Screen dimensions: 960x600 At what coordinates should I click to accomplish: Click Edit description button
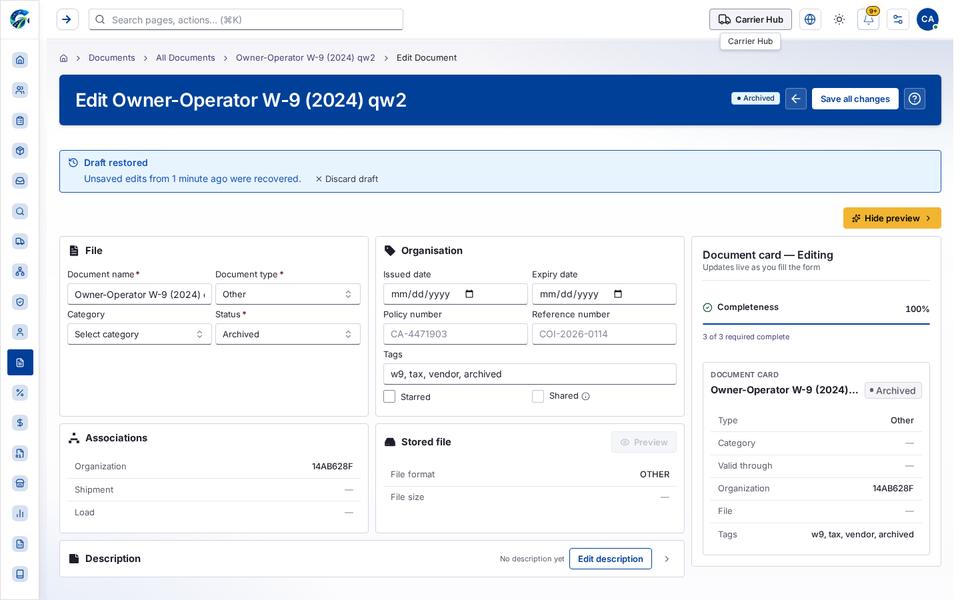610,559
